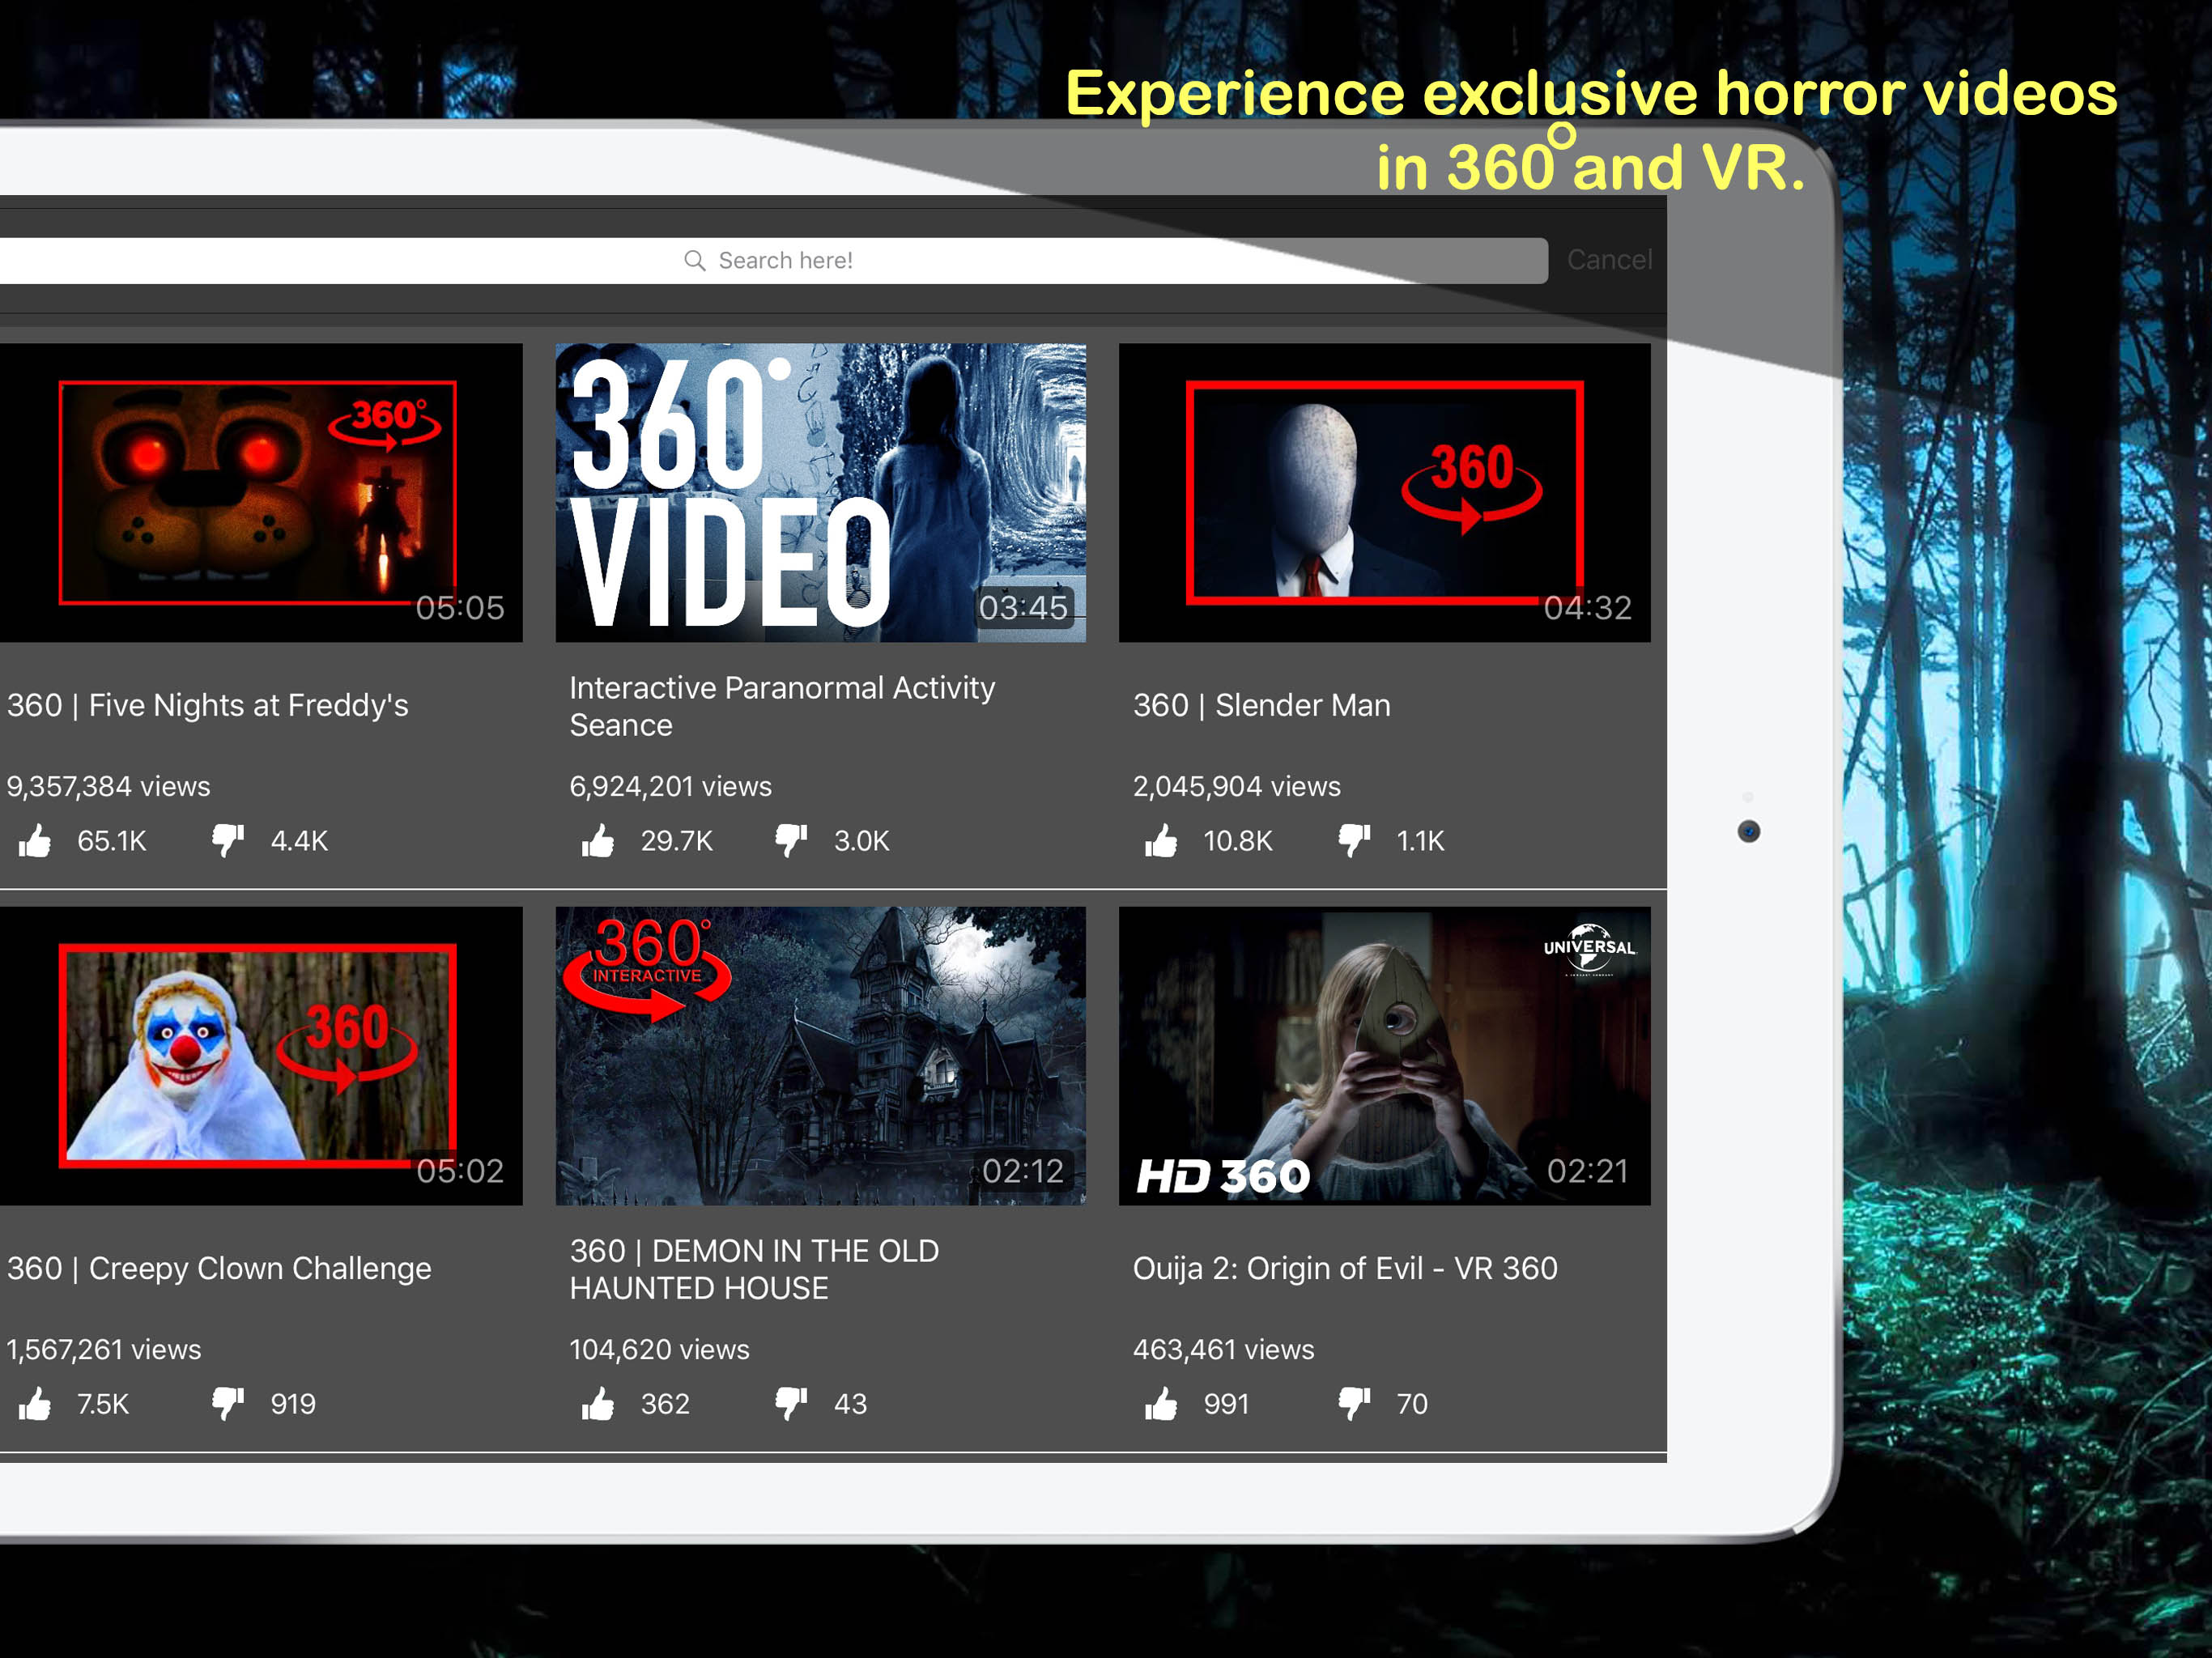
Task: Open the haunted house 360 Interactive thumbnail
Action: point(821,1056)
